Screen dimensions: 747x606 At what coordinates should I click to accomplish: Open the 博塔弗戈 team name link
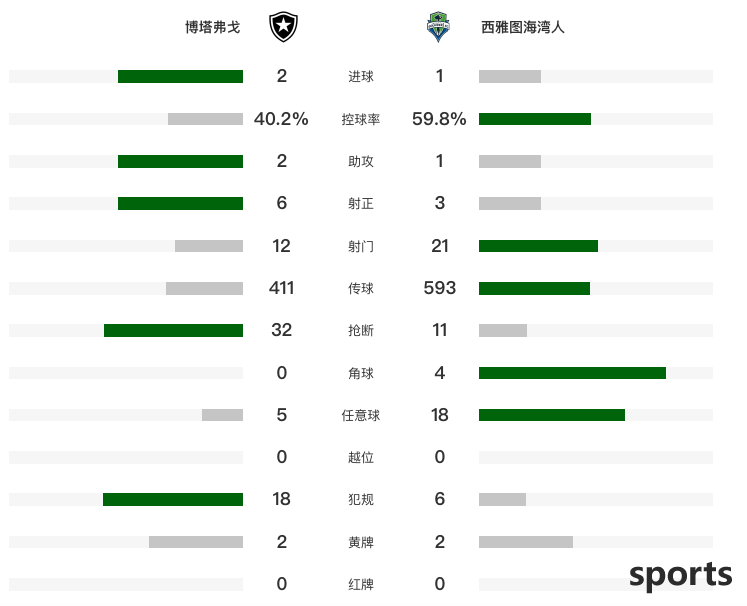(212, 27)
